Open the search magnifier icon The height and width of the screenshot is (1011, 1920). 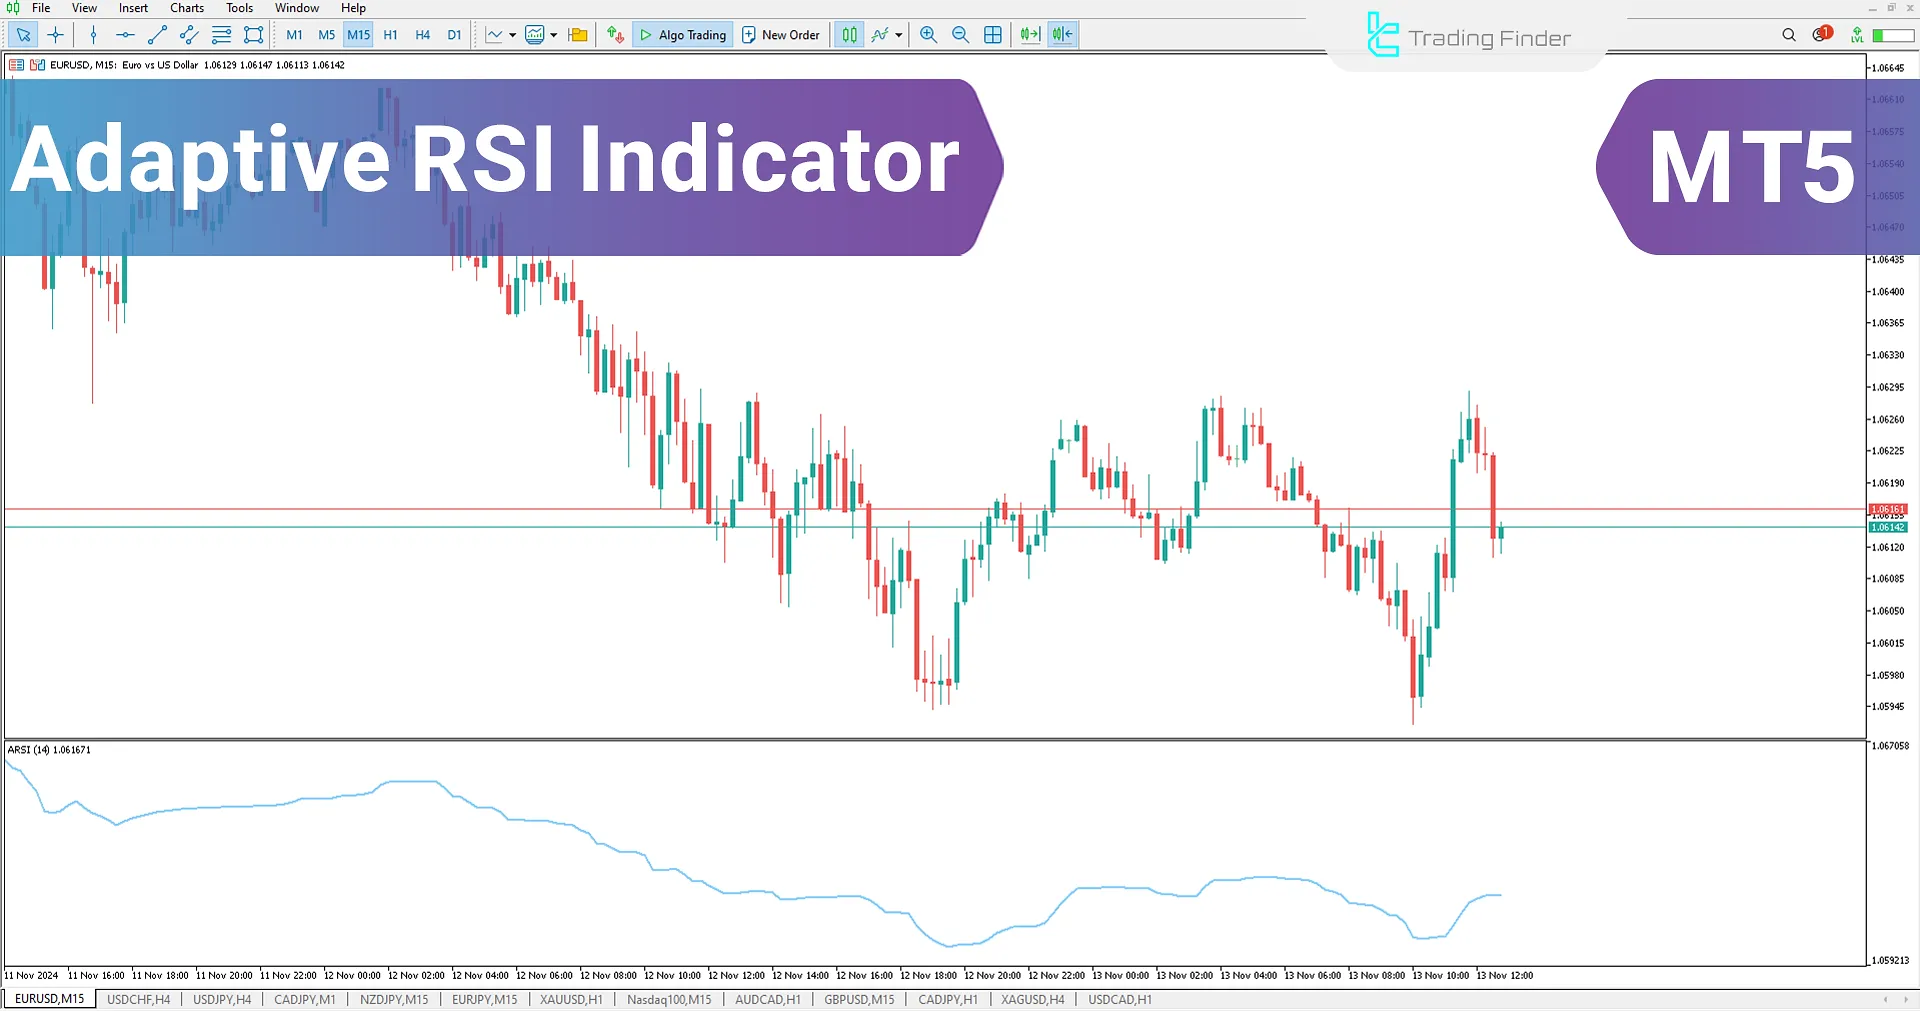[1789, 35]
